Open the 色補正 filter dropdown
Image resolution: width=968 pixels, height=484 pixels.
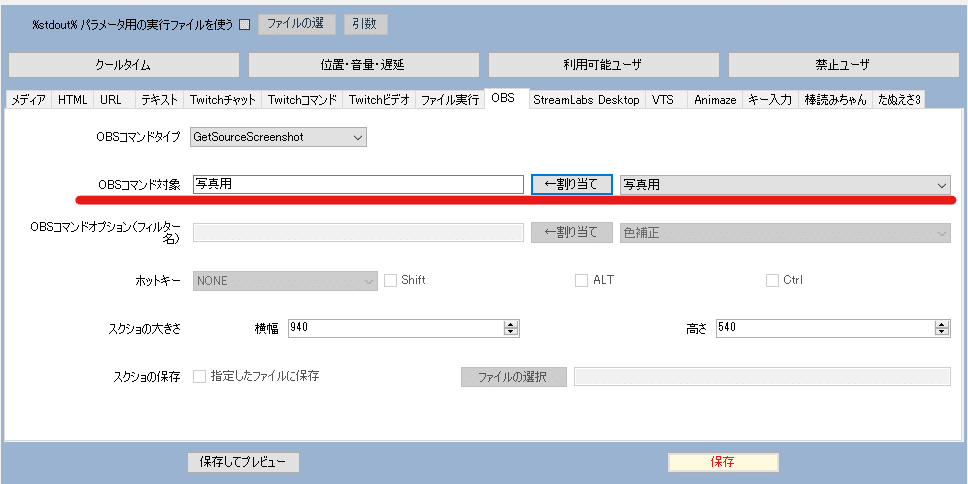785,233
